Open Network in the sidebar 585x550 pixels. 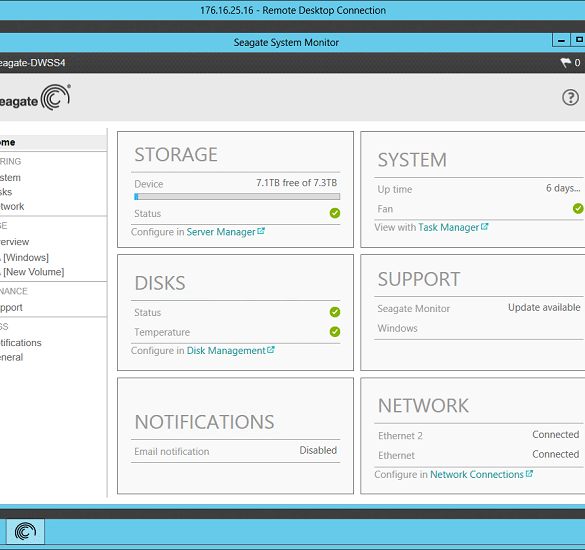(x=12, y=207)
